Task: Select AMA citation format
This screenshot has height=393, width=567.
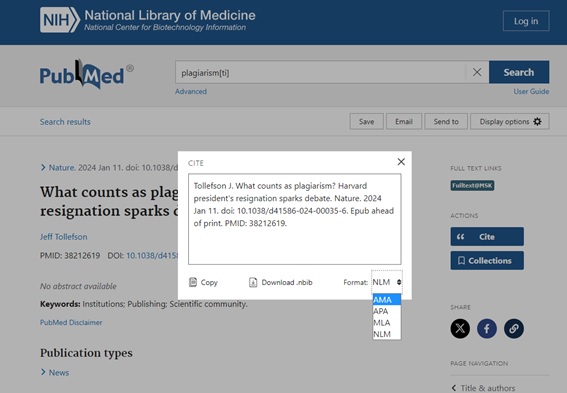Action: tap(387, 299)
